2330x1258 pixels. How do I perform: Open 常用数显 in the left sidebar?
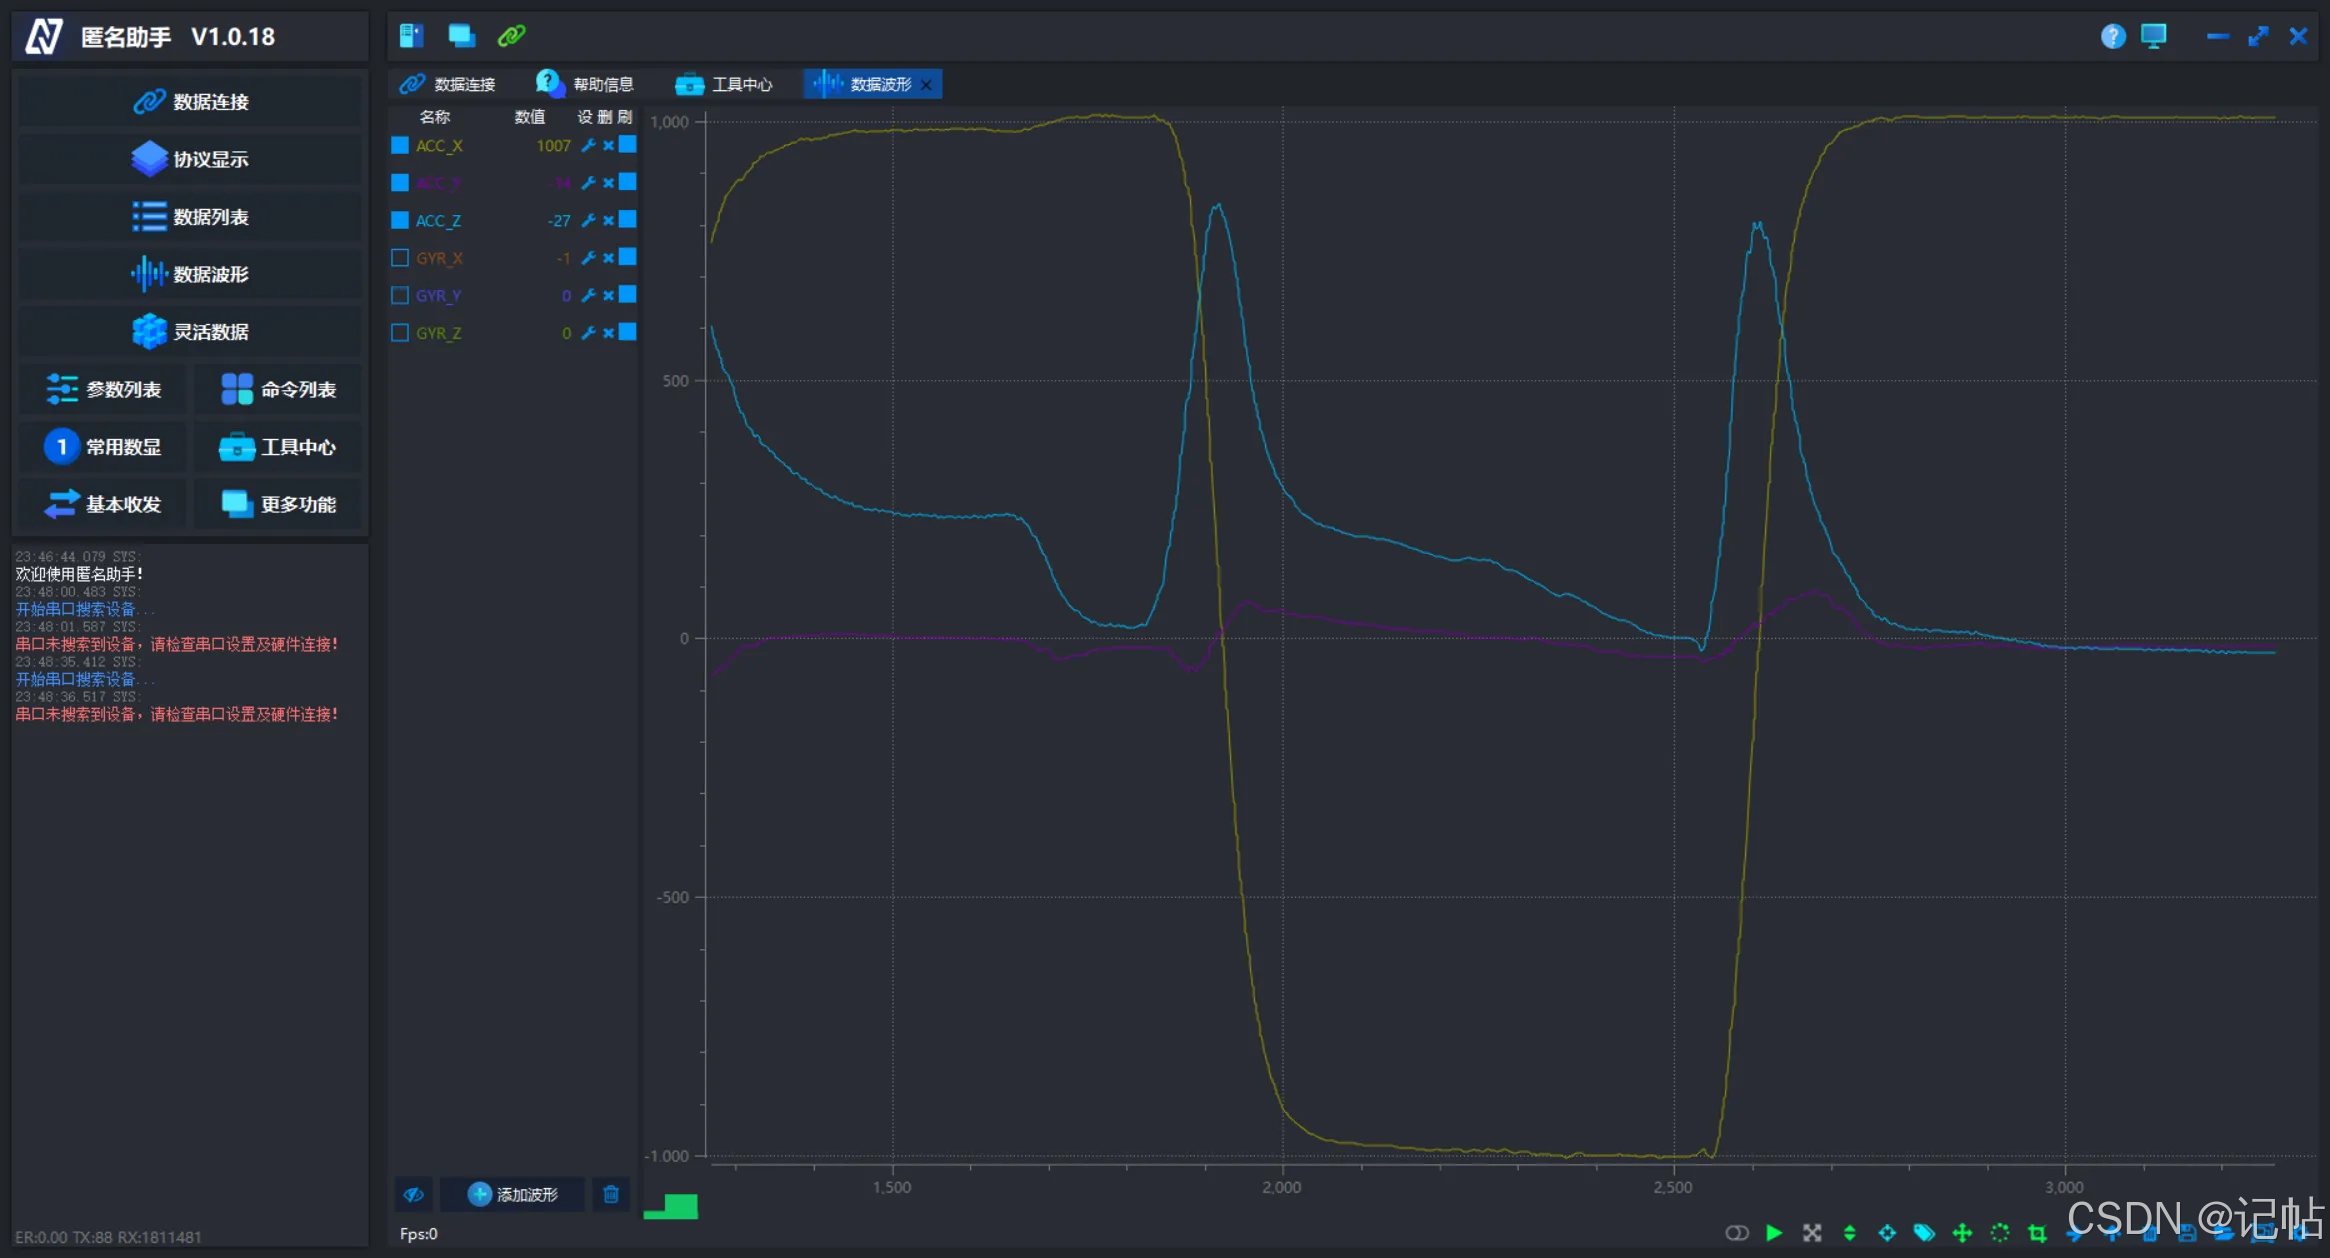tap(103, 446)
